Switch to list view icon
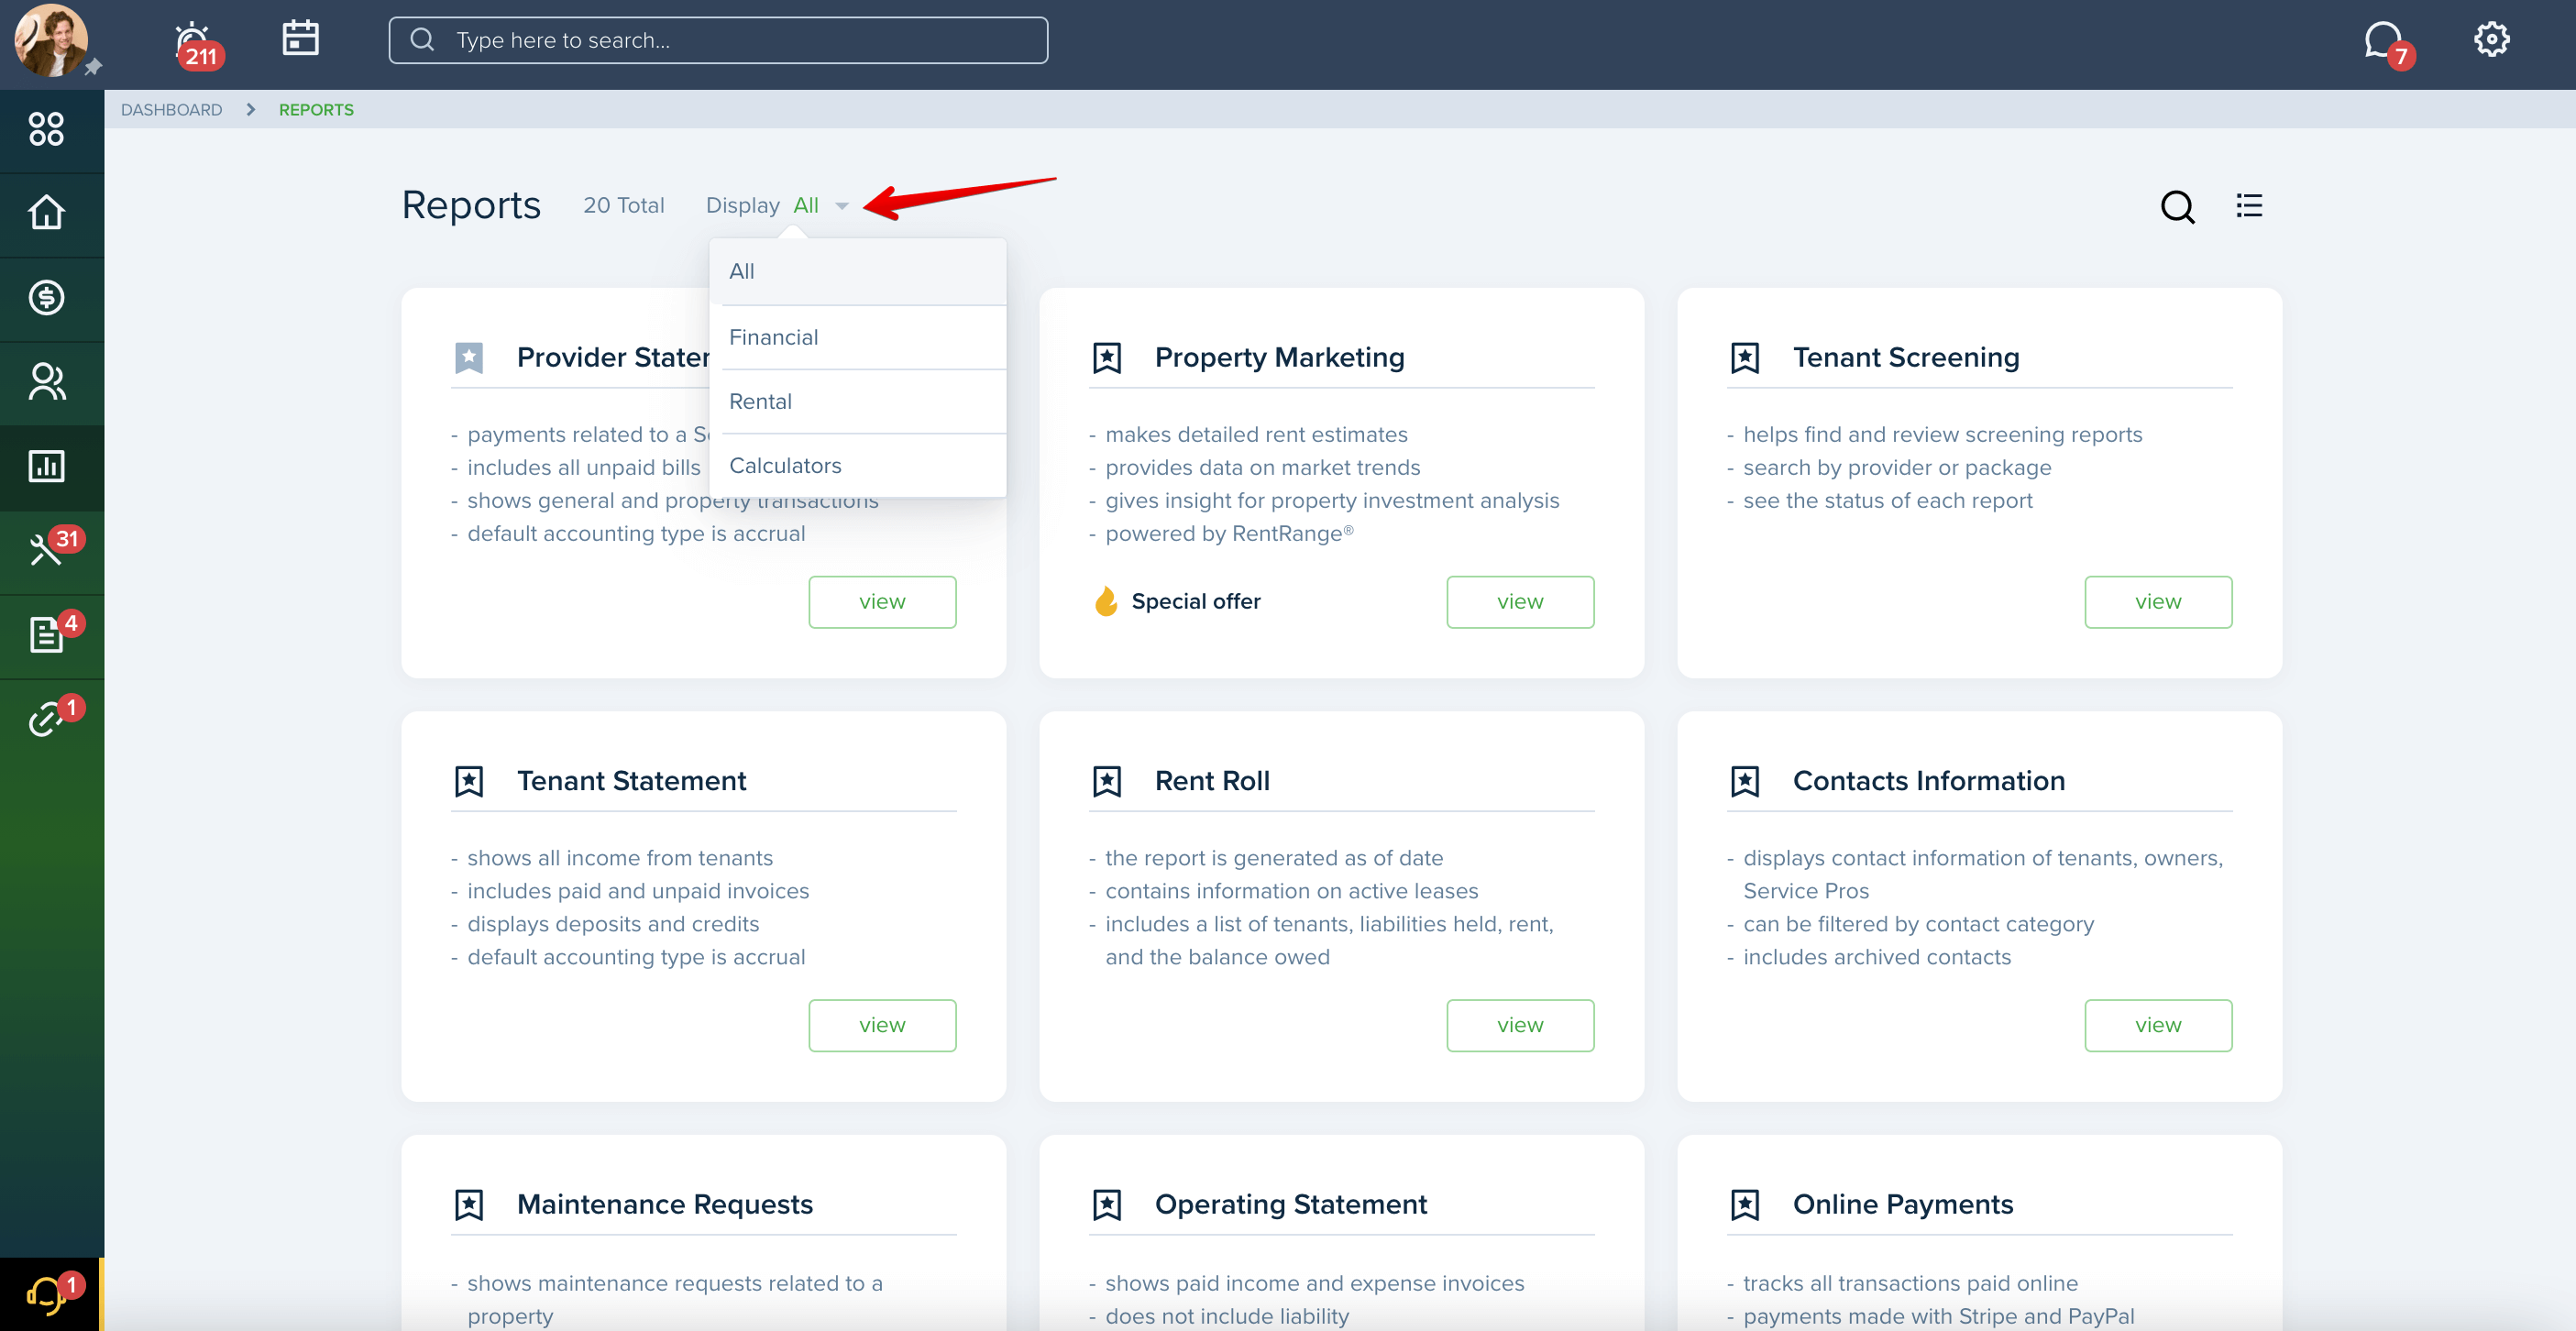 coord(2249,205)
